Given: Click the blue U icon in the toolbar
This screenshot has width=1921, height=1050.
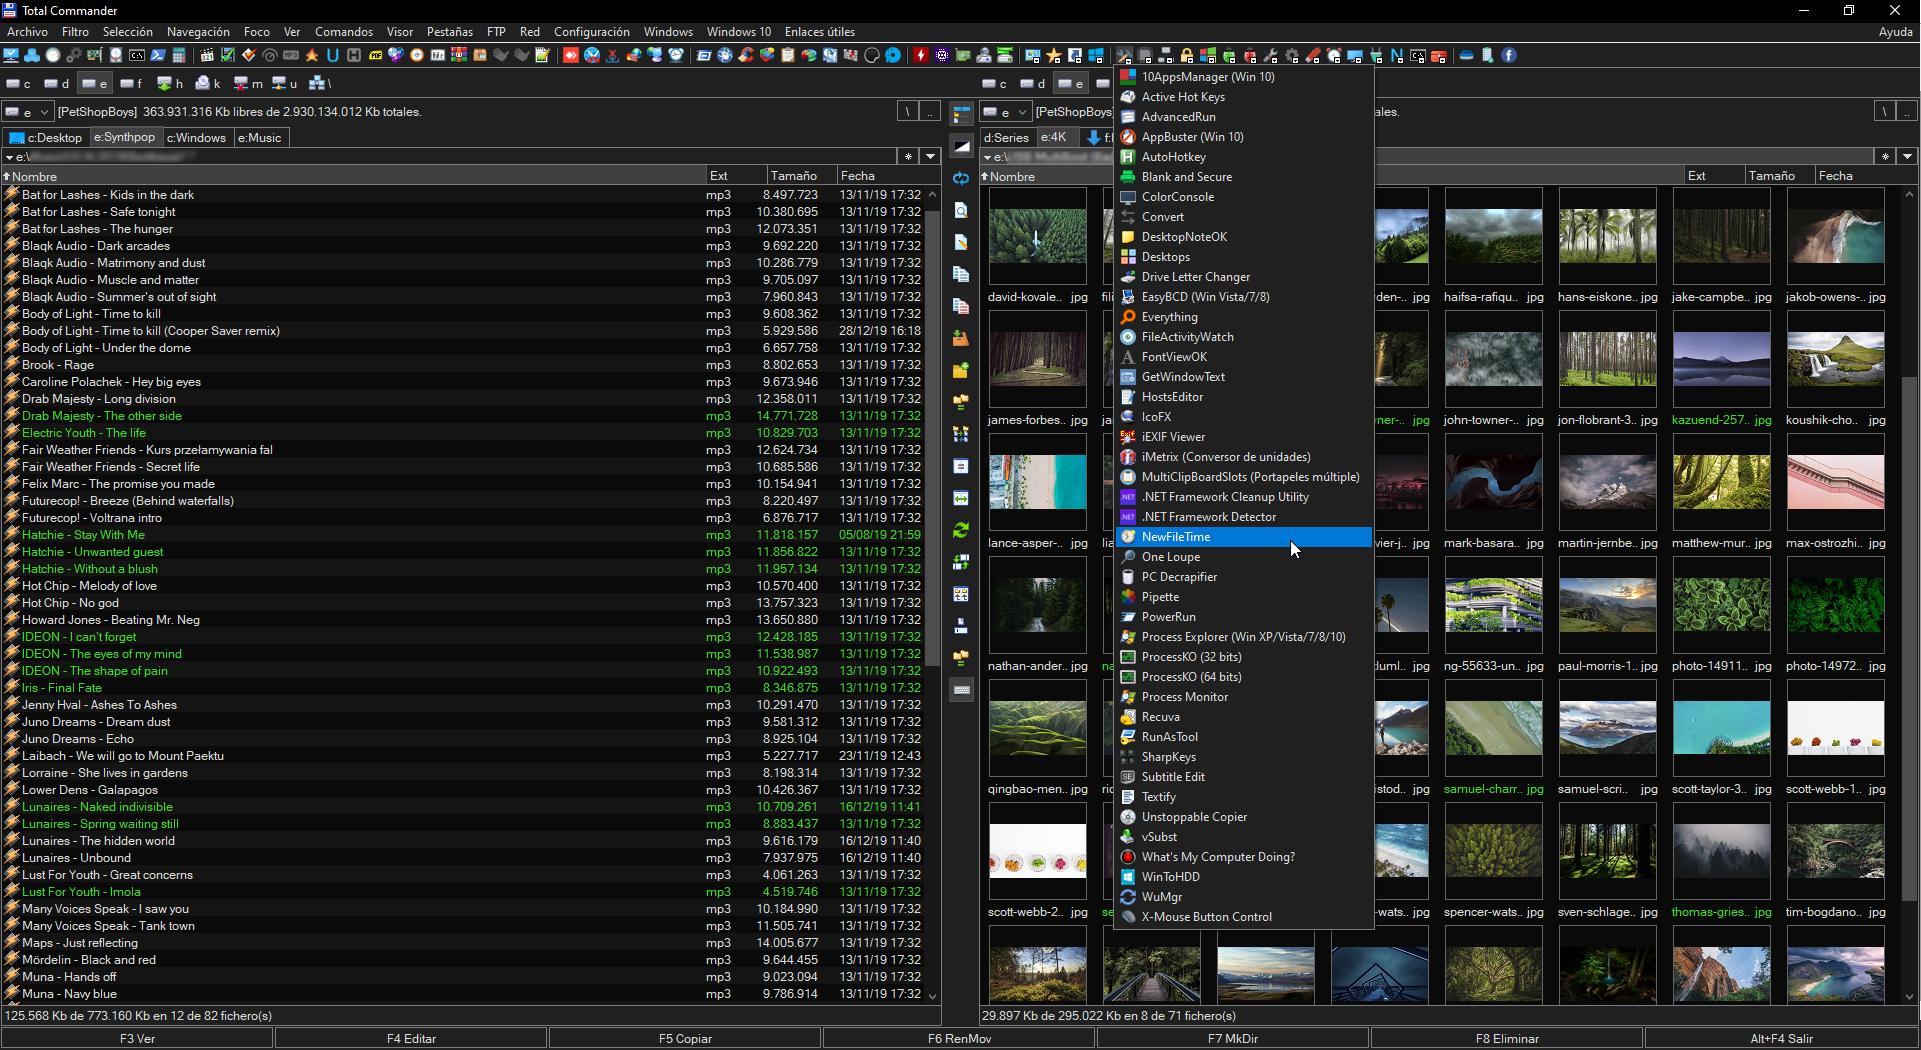Looking at the screenshot, I should [333, 56].
